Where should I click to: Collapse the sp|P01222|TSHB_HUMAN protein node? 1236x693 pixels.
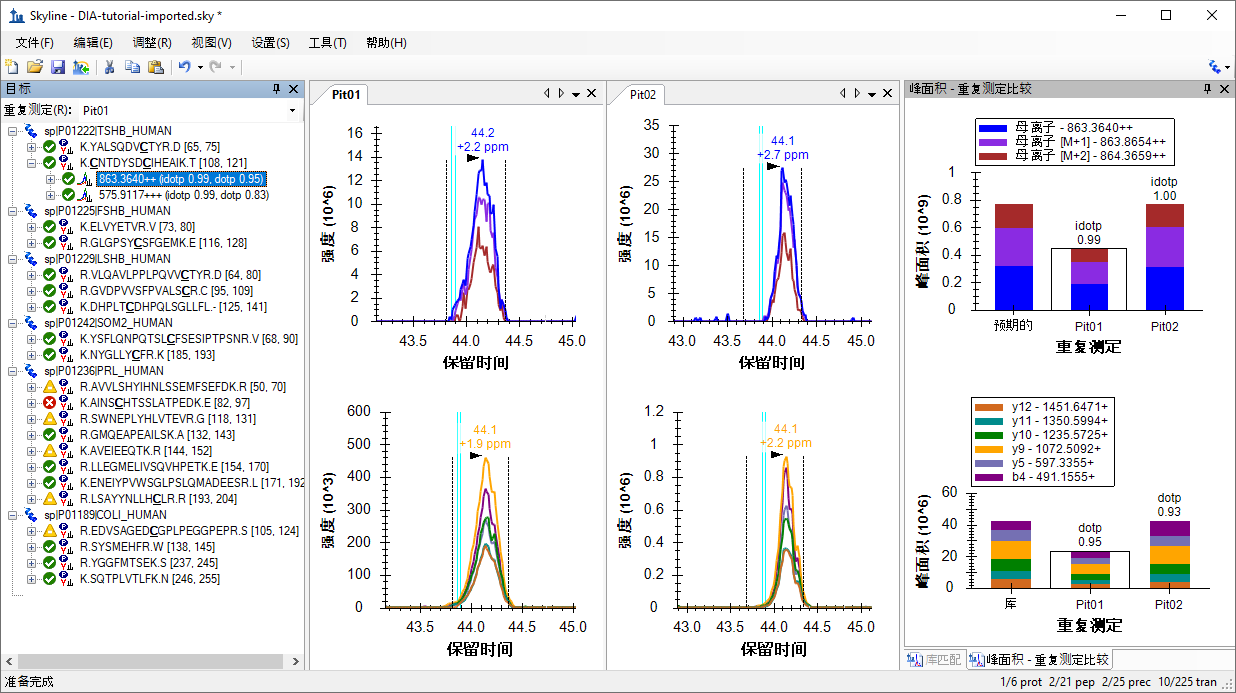coord(13,131)
